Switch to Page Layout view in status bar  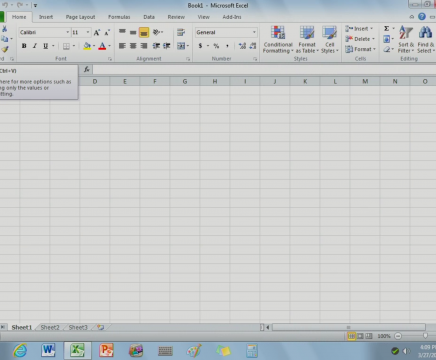coord(360,336)
